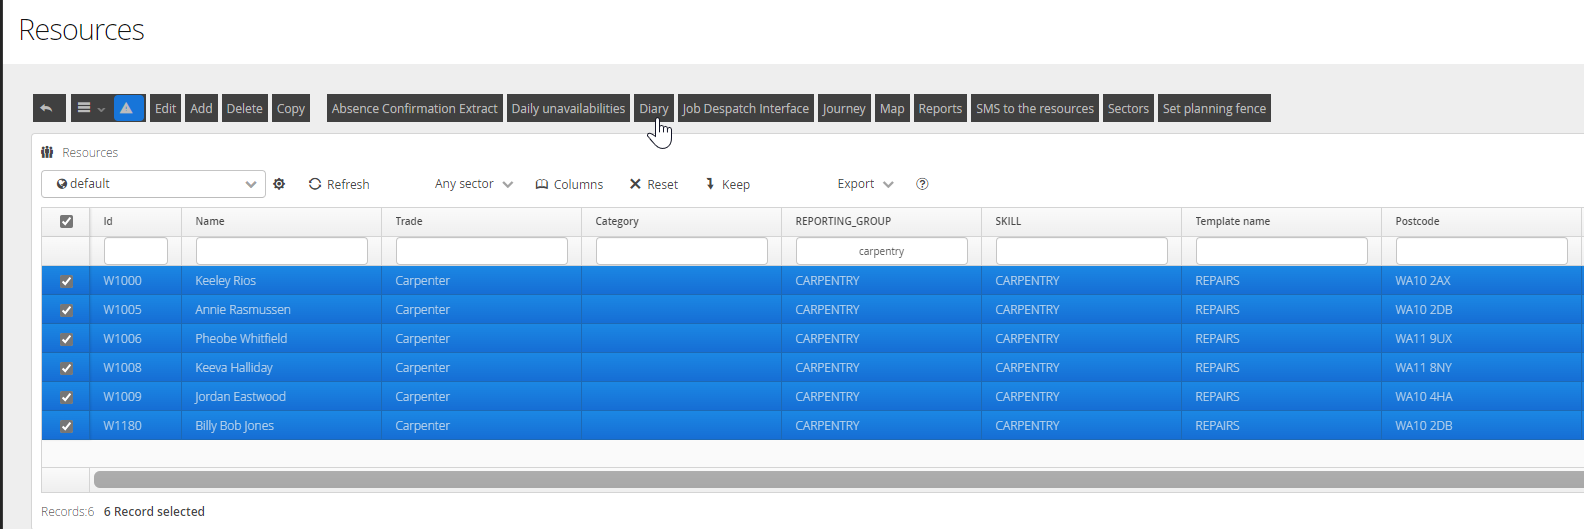
Task: Click the horizontal grid scrollbar
Action: [838, 480]
